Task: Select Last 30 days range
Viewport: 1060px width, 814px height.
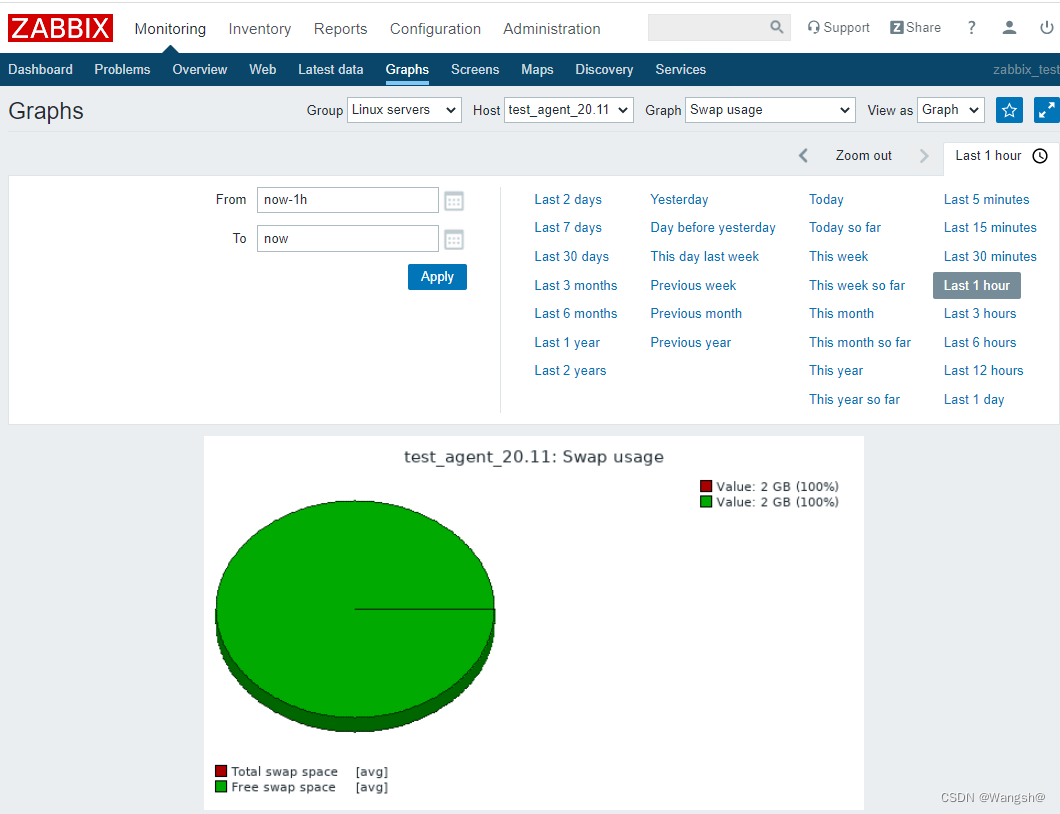Action: [571, 257]
